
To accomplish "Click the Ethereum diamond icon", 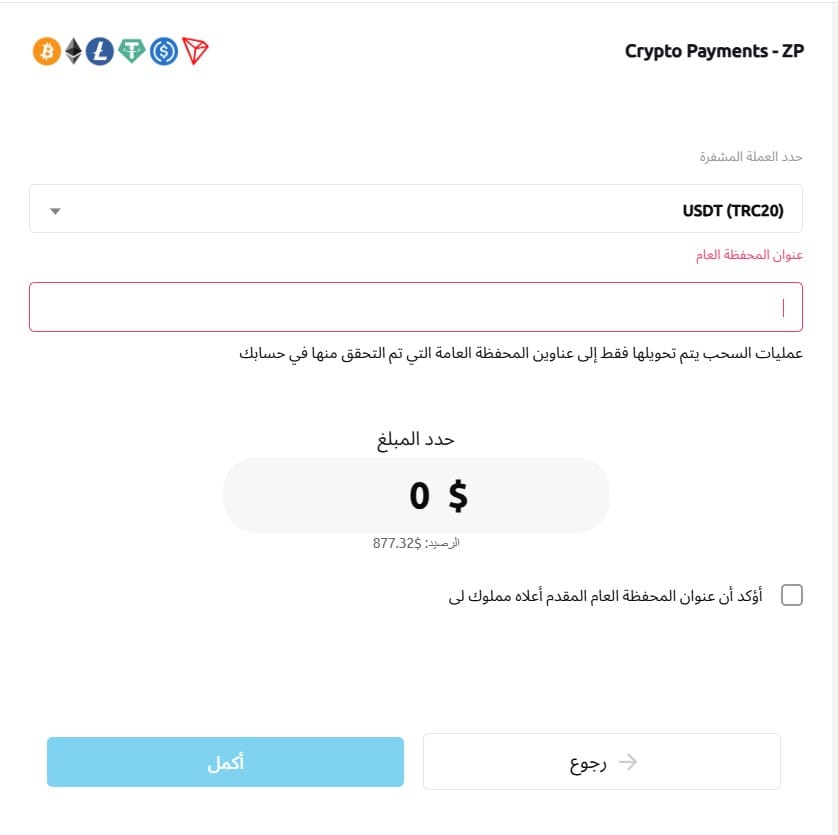I will tap(74, 51).
